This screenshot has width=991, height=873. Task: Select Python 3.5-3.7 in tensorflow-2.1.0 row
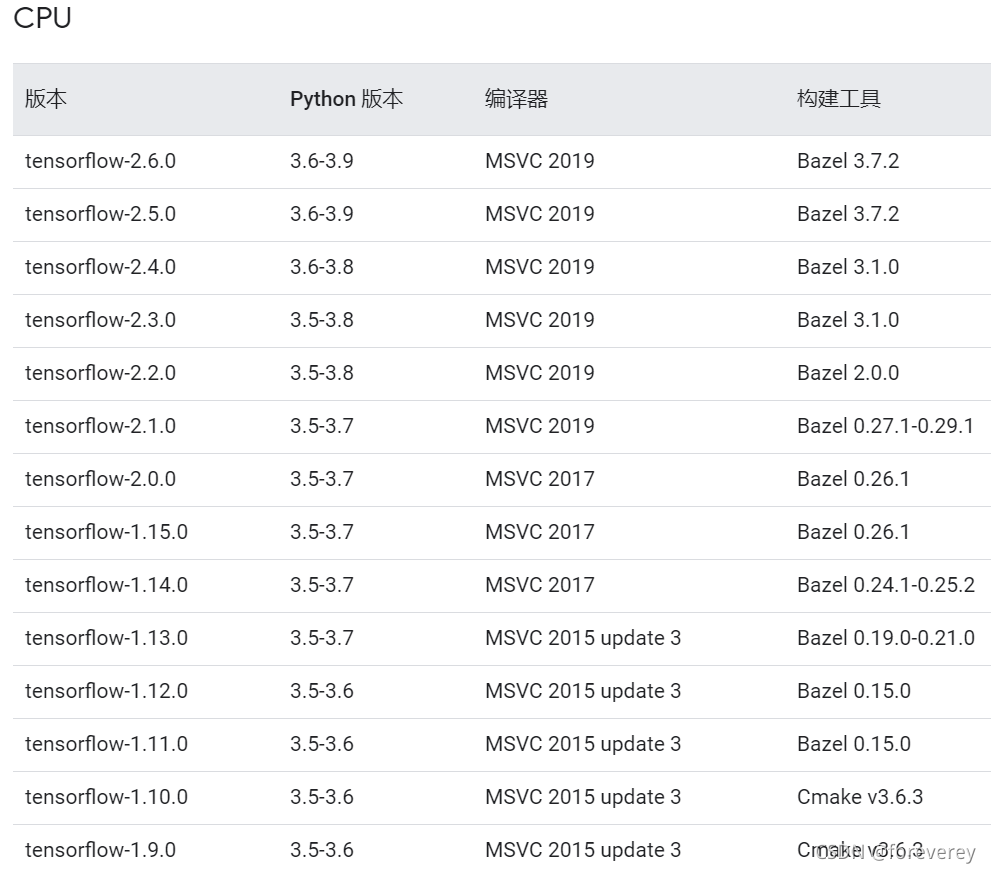tap(322, 427)
